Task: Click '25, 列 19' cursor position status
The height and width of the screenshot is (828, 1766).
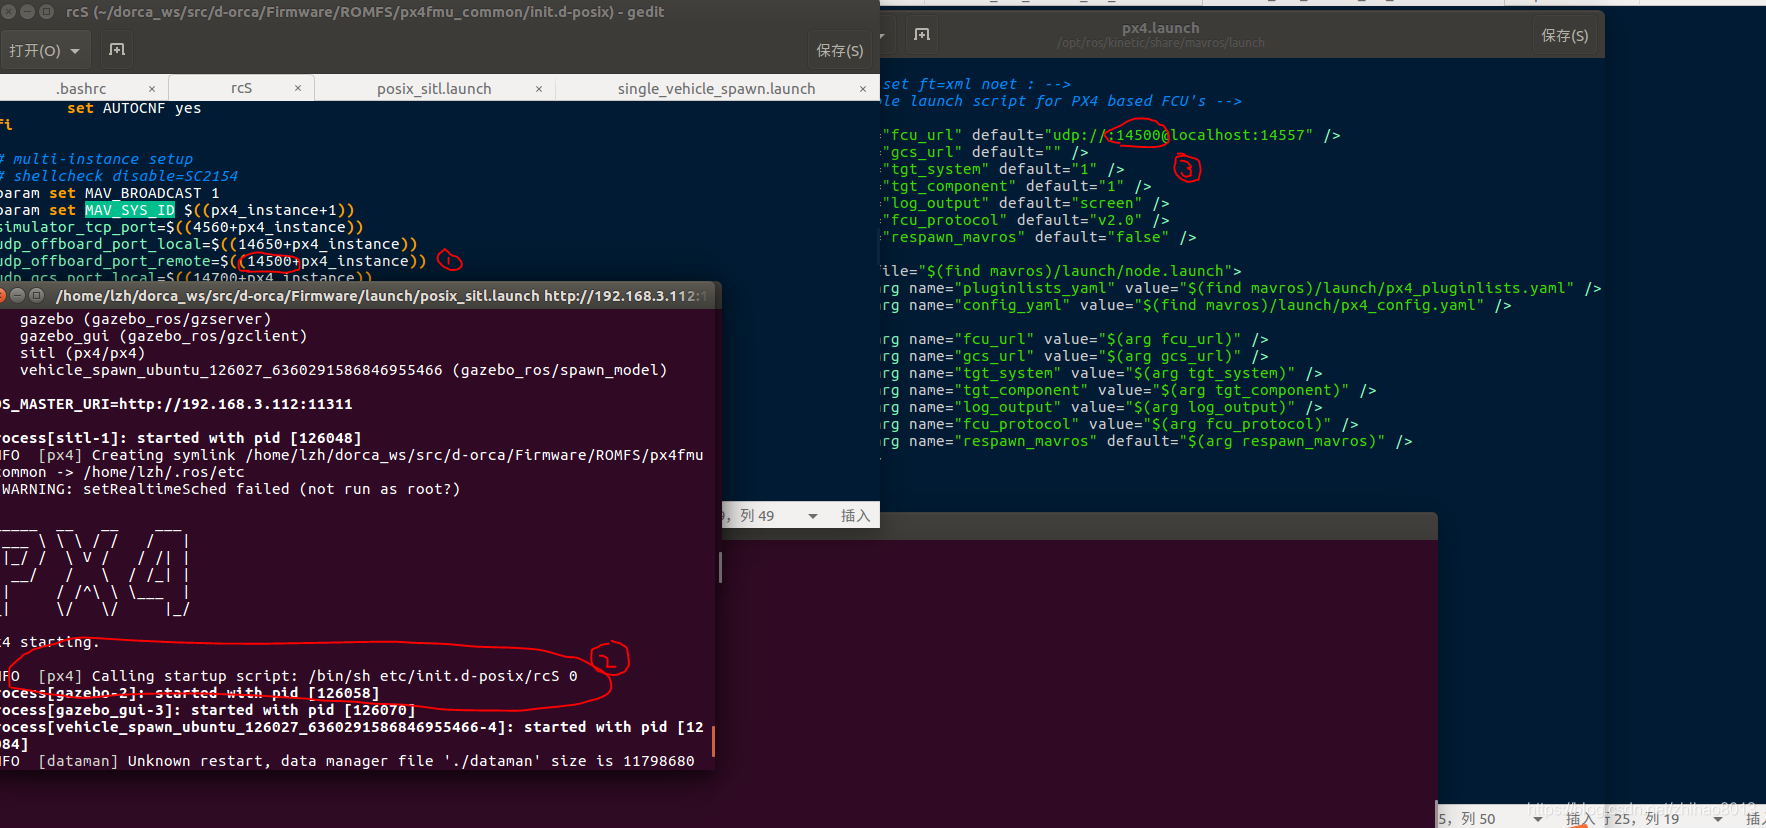Action: point(1646,819)
